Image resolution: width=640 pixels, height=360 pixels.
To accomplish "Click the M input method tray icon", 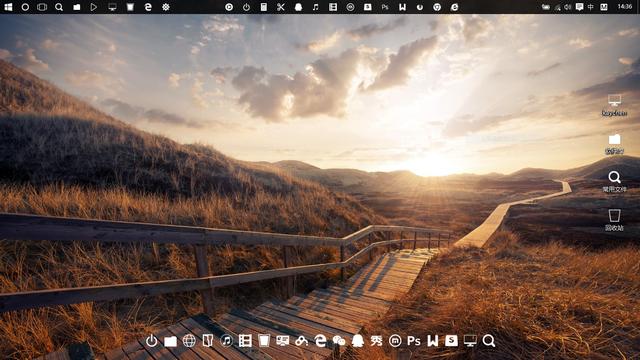I will click(604, 7).
